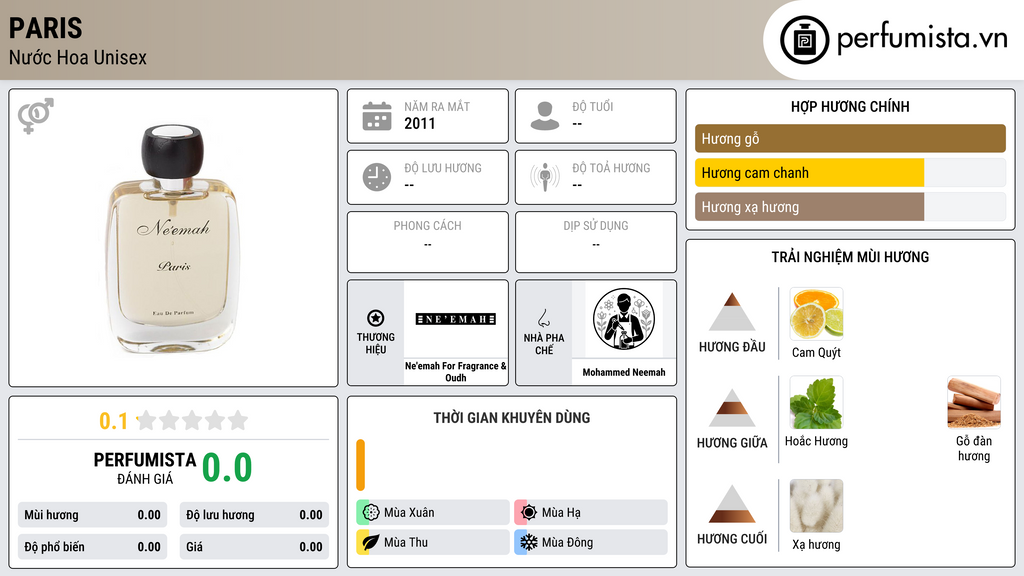Viewport: 1024px width, 576px height.
Task: Click the Xạ hương musk note image
Action: (x=816, y=506)
